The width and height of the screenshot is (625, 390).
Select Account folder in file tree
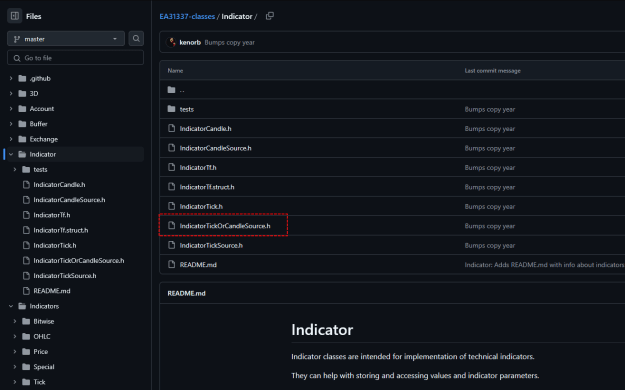click(x=41, y=109)
